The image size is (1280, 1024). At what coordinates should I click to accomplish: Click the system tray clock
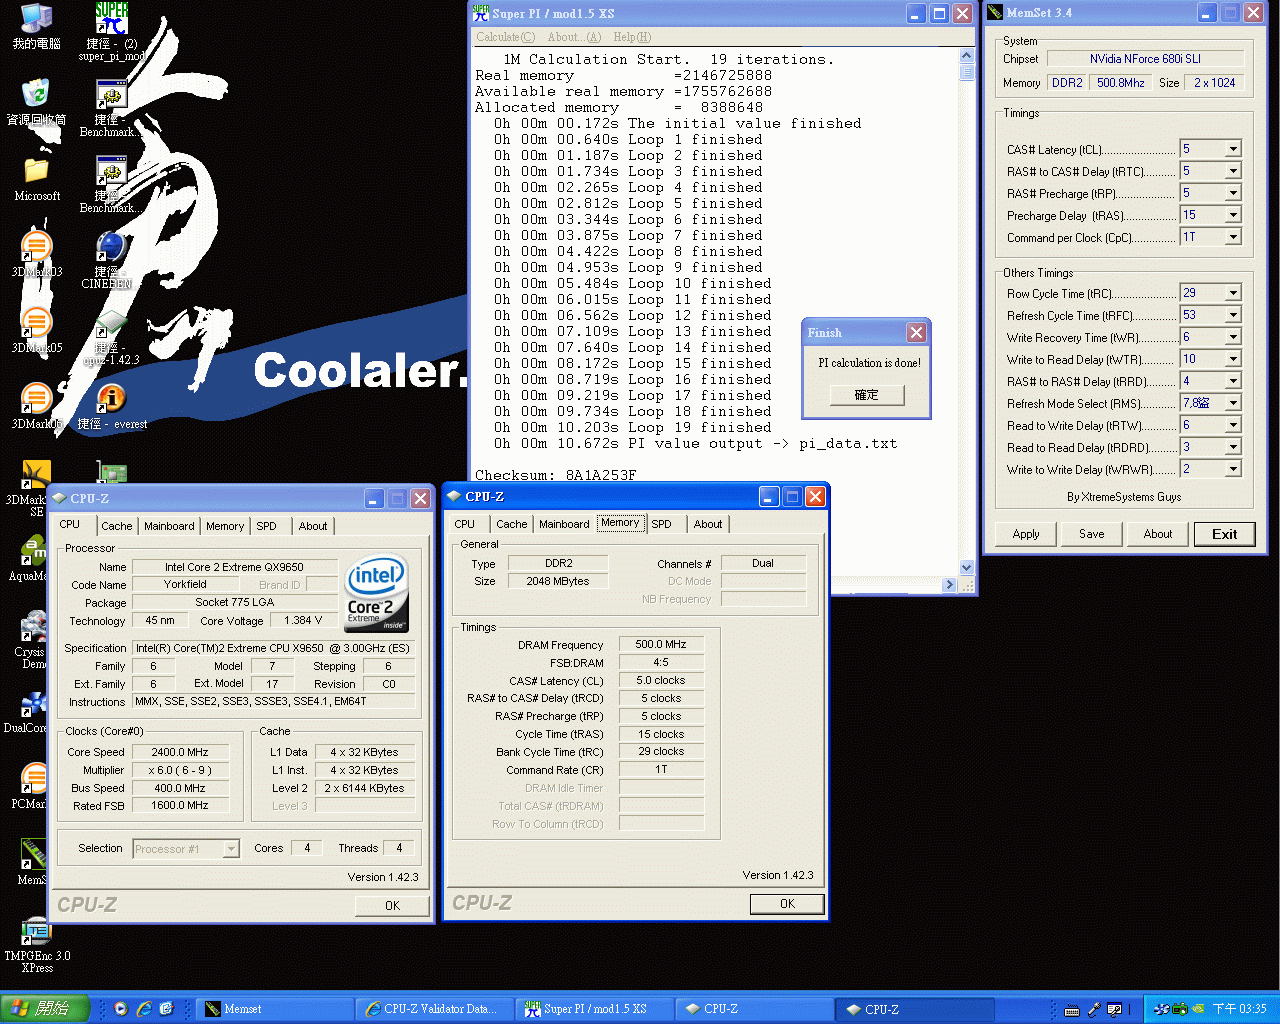tap(1239, 1009)
